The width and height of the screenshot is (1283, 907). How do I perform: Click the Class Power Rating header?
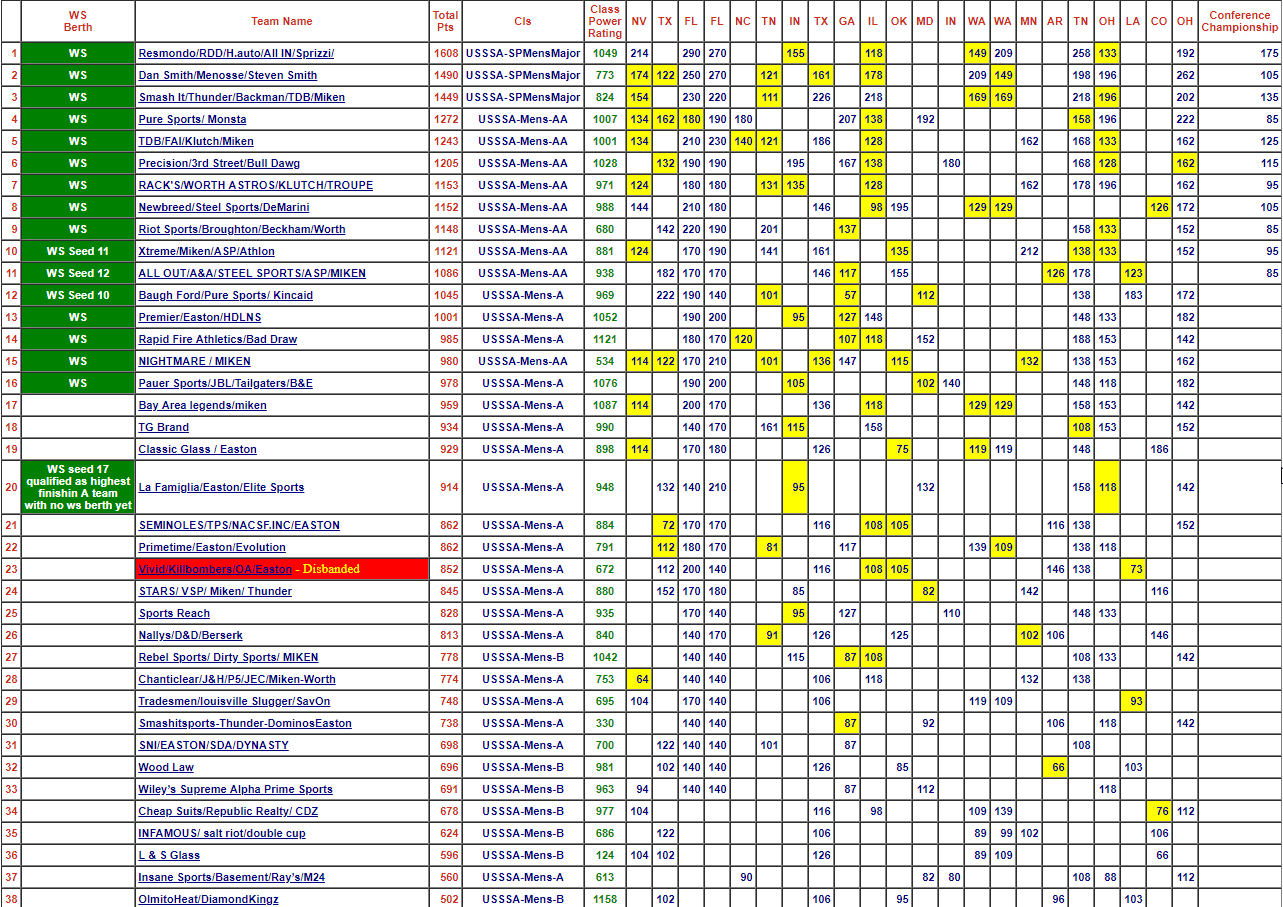coord(605,21)
